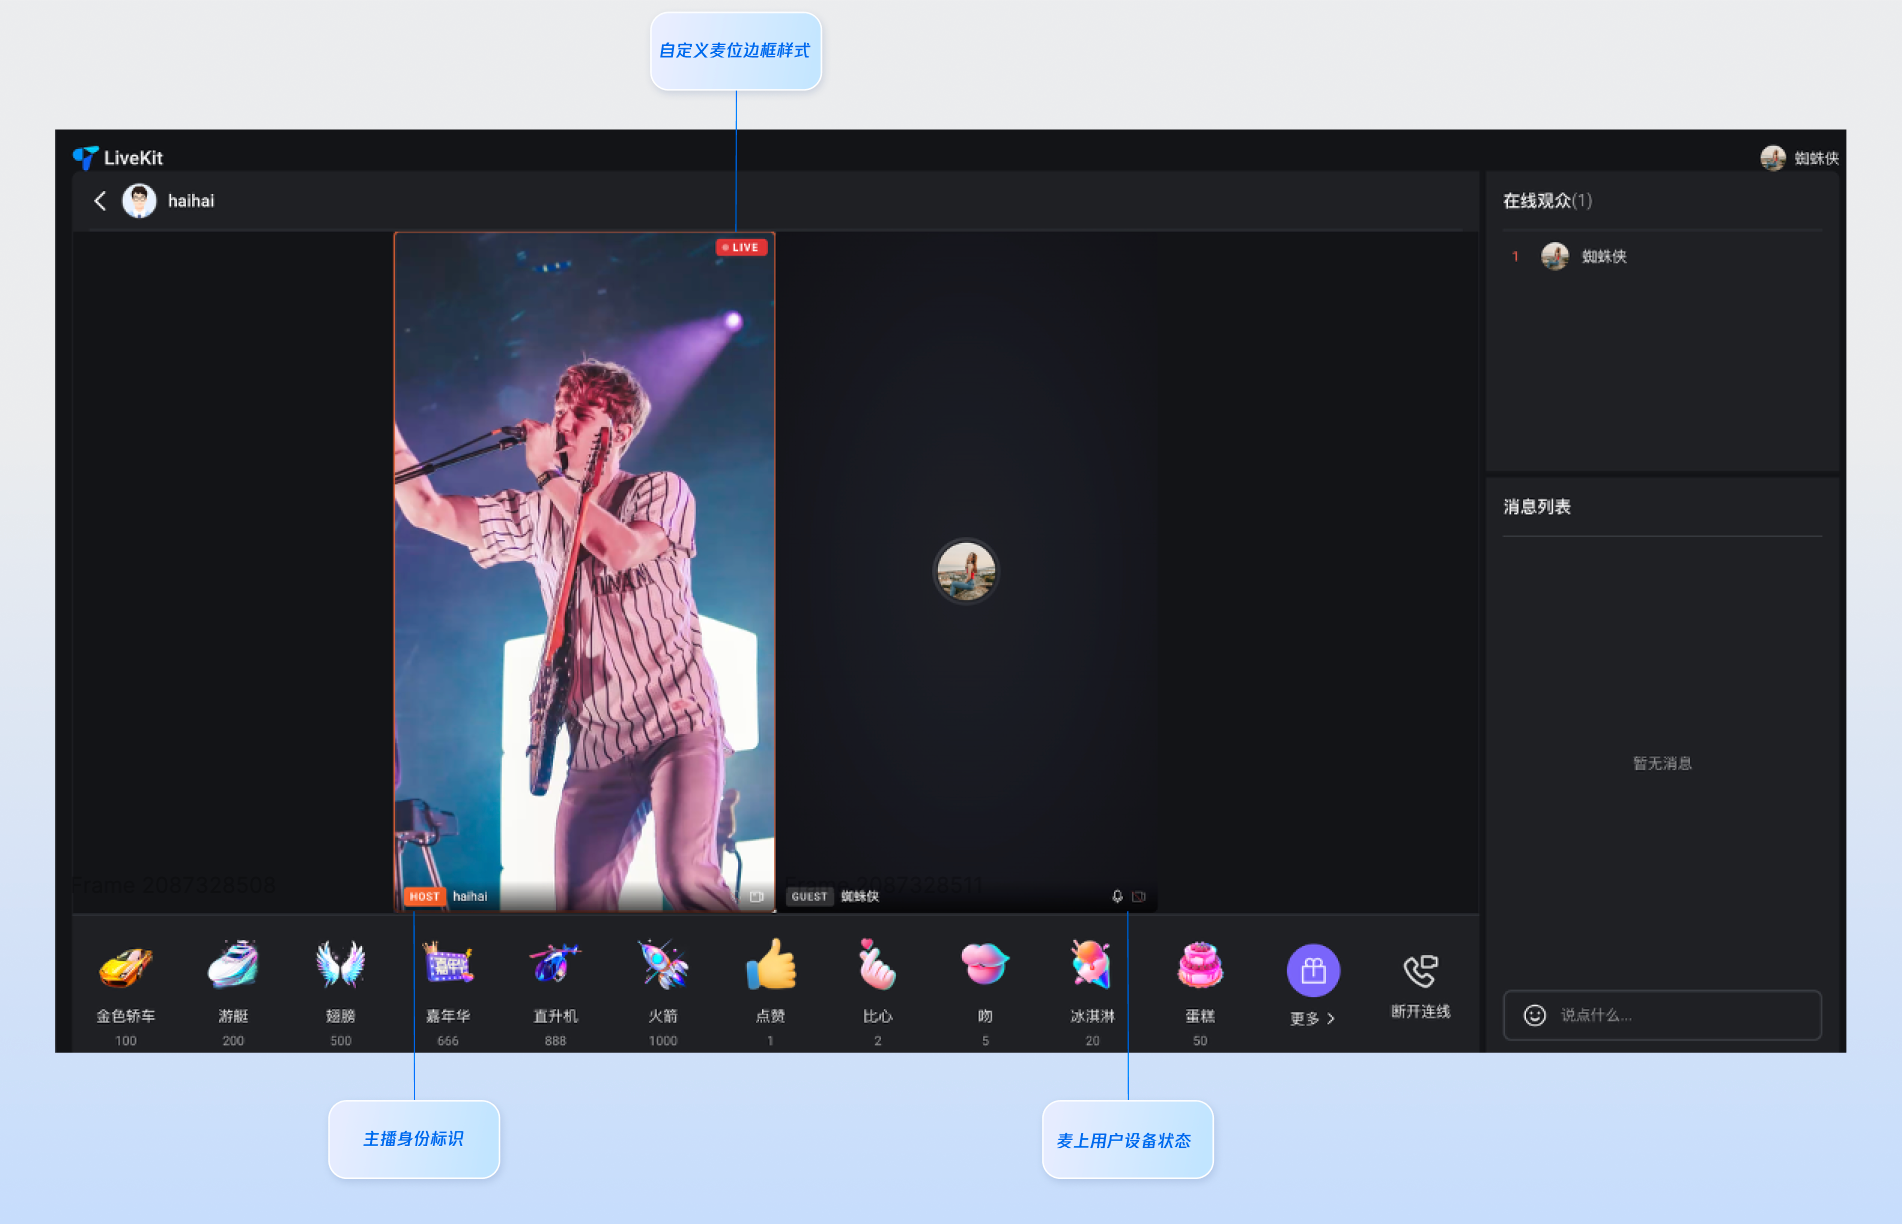Send the 冰淇淋 ice cream gift

(1092, 993)
